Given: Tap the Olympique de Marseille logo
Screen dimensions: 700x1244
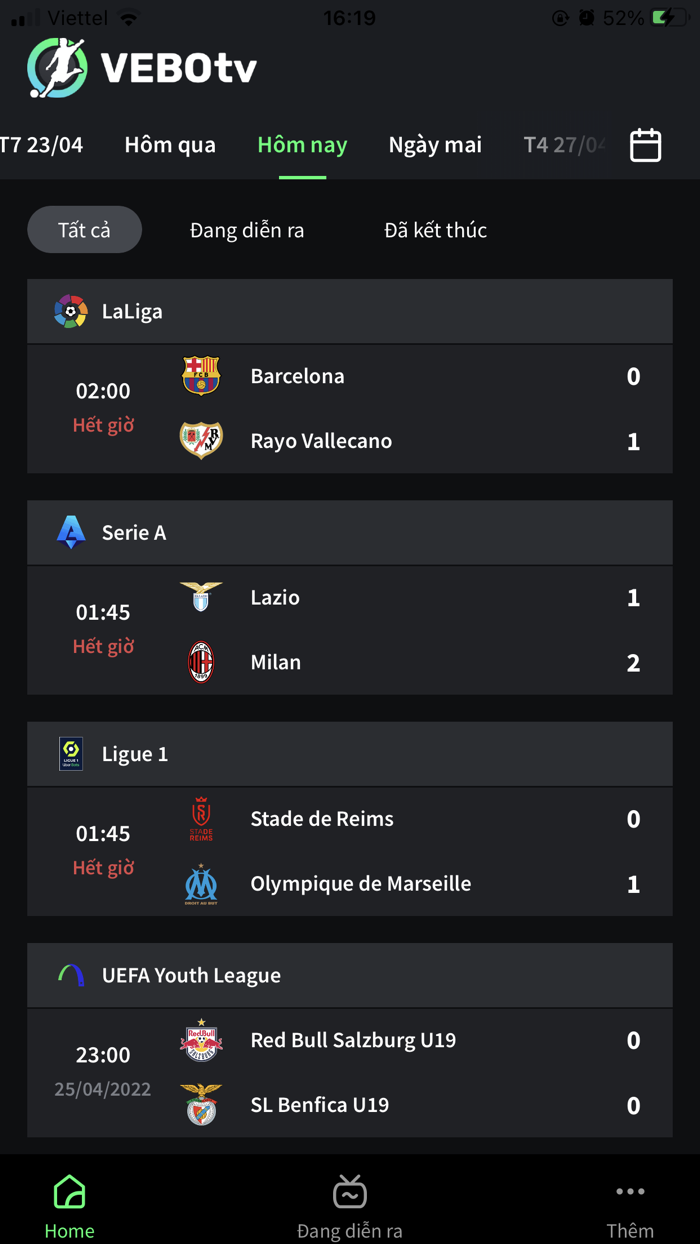Looking at the screenshot, I should click(x=201, y=884).
